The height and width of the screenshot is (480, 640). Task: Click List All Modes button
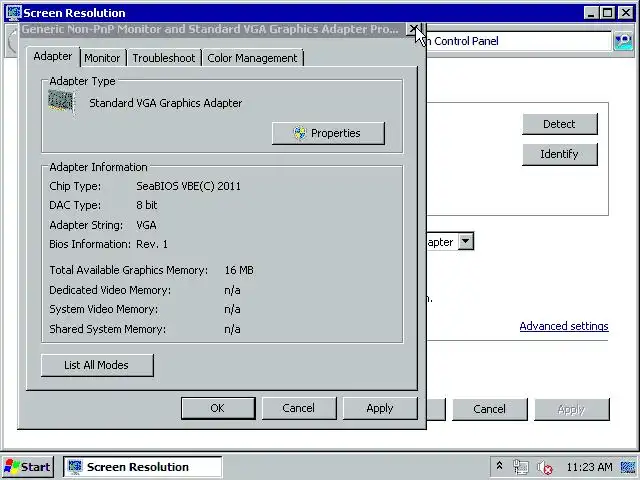[97, 365]
